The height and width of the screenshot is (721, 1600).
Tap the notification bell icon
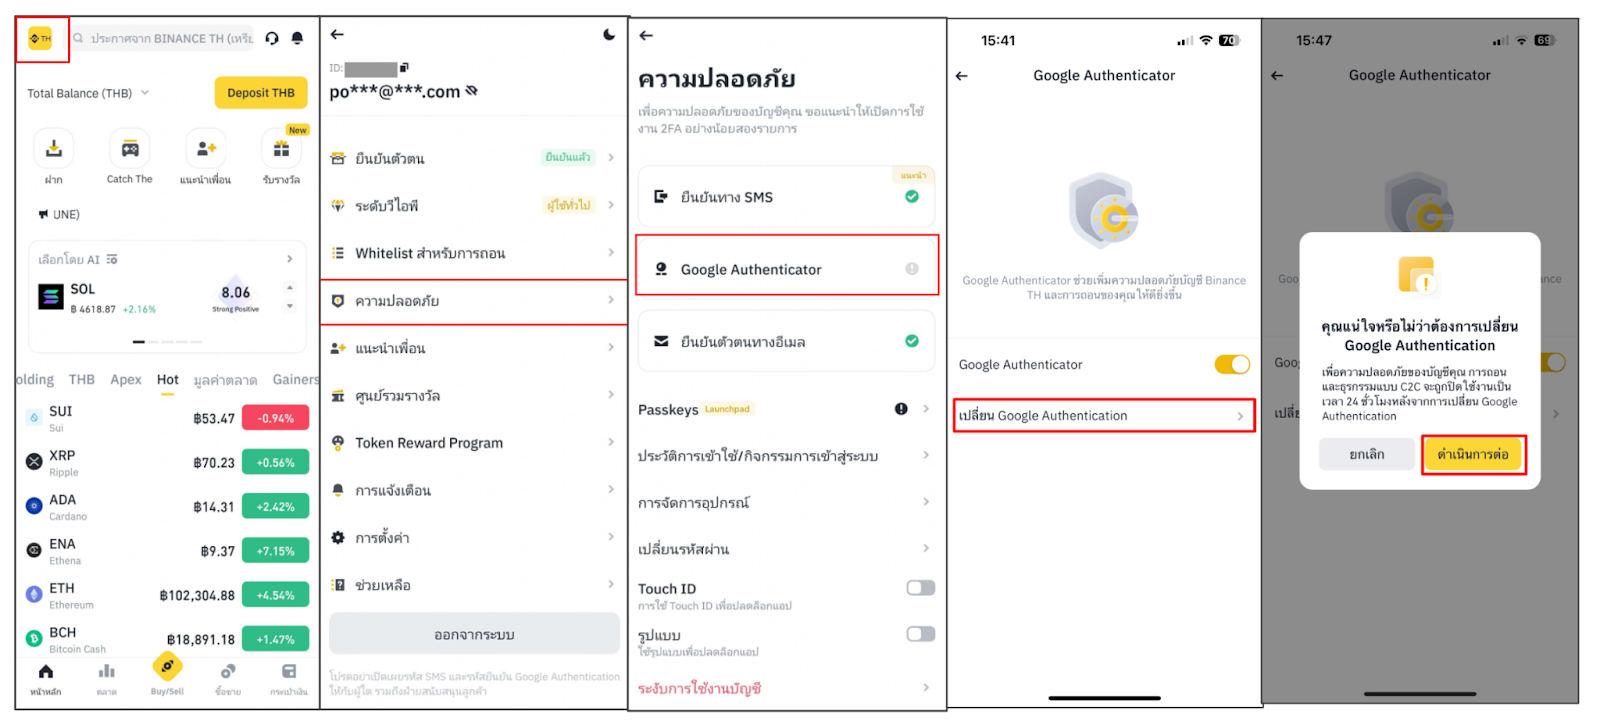tap(297, 38)
